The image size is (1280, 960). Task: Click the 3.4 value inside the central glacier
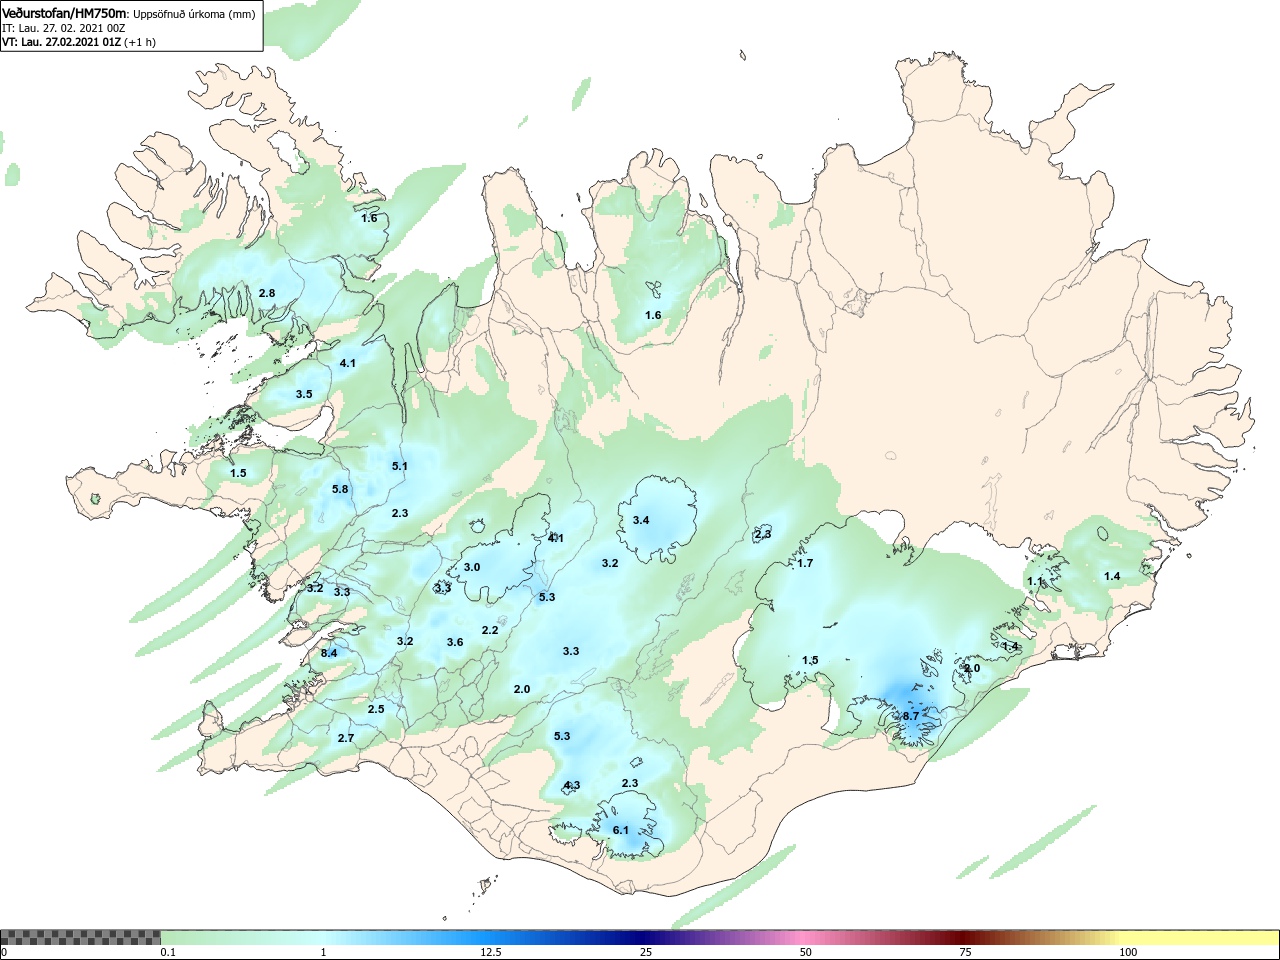pyautogui.click(x=641, y=520)
